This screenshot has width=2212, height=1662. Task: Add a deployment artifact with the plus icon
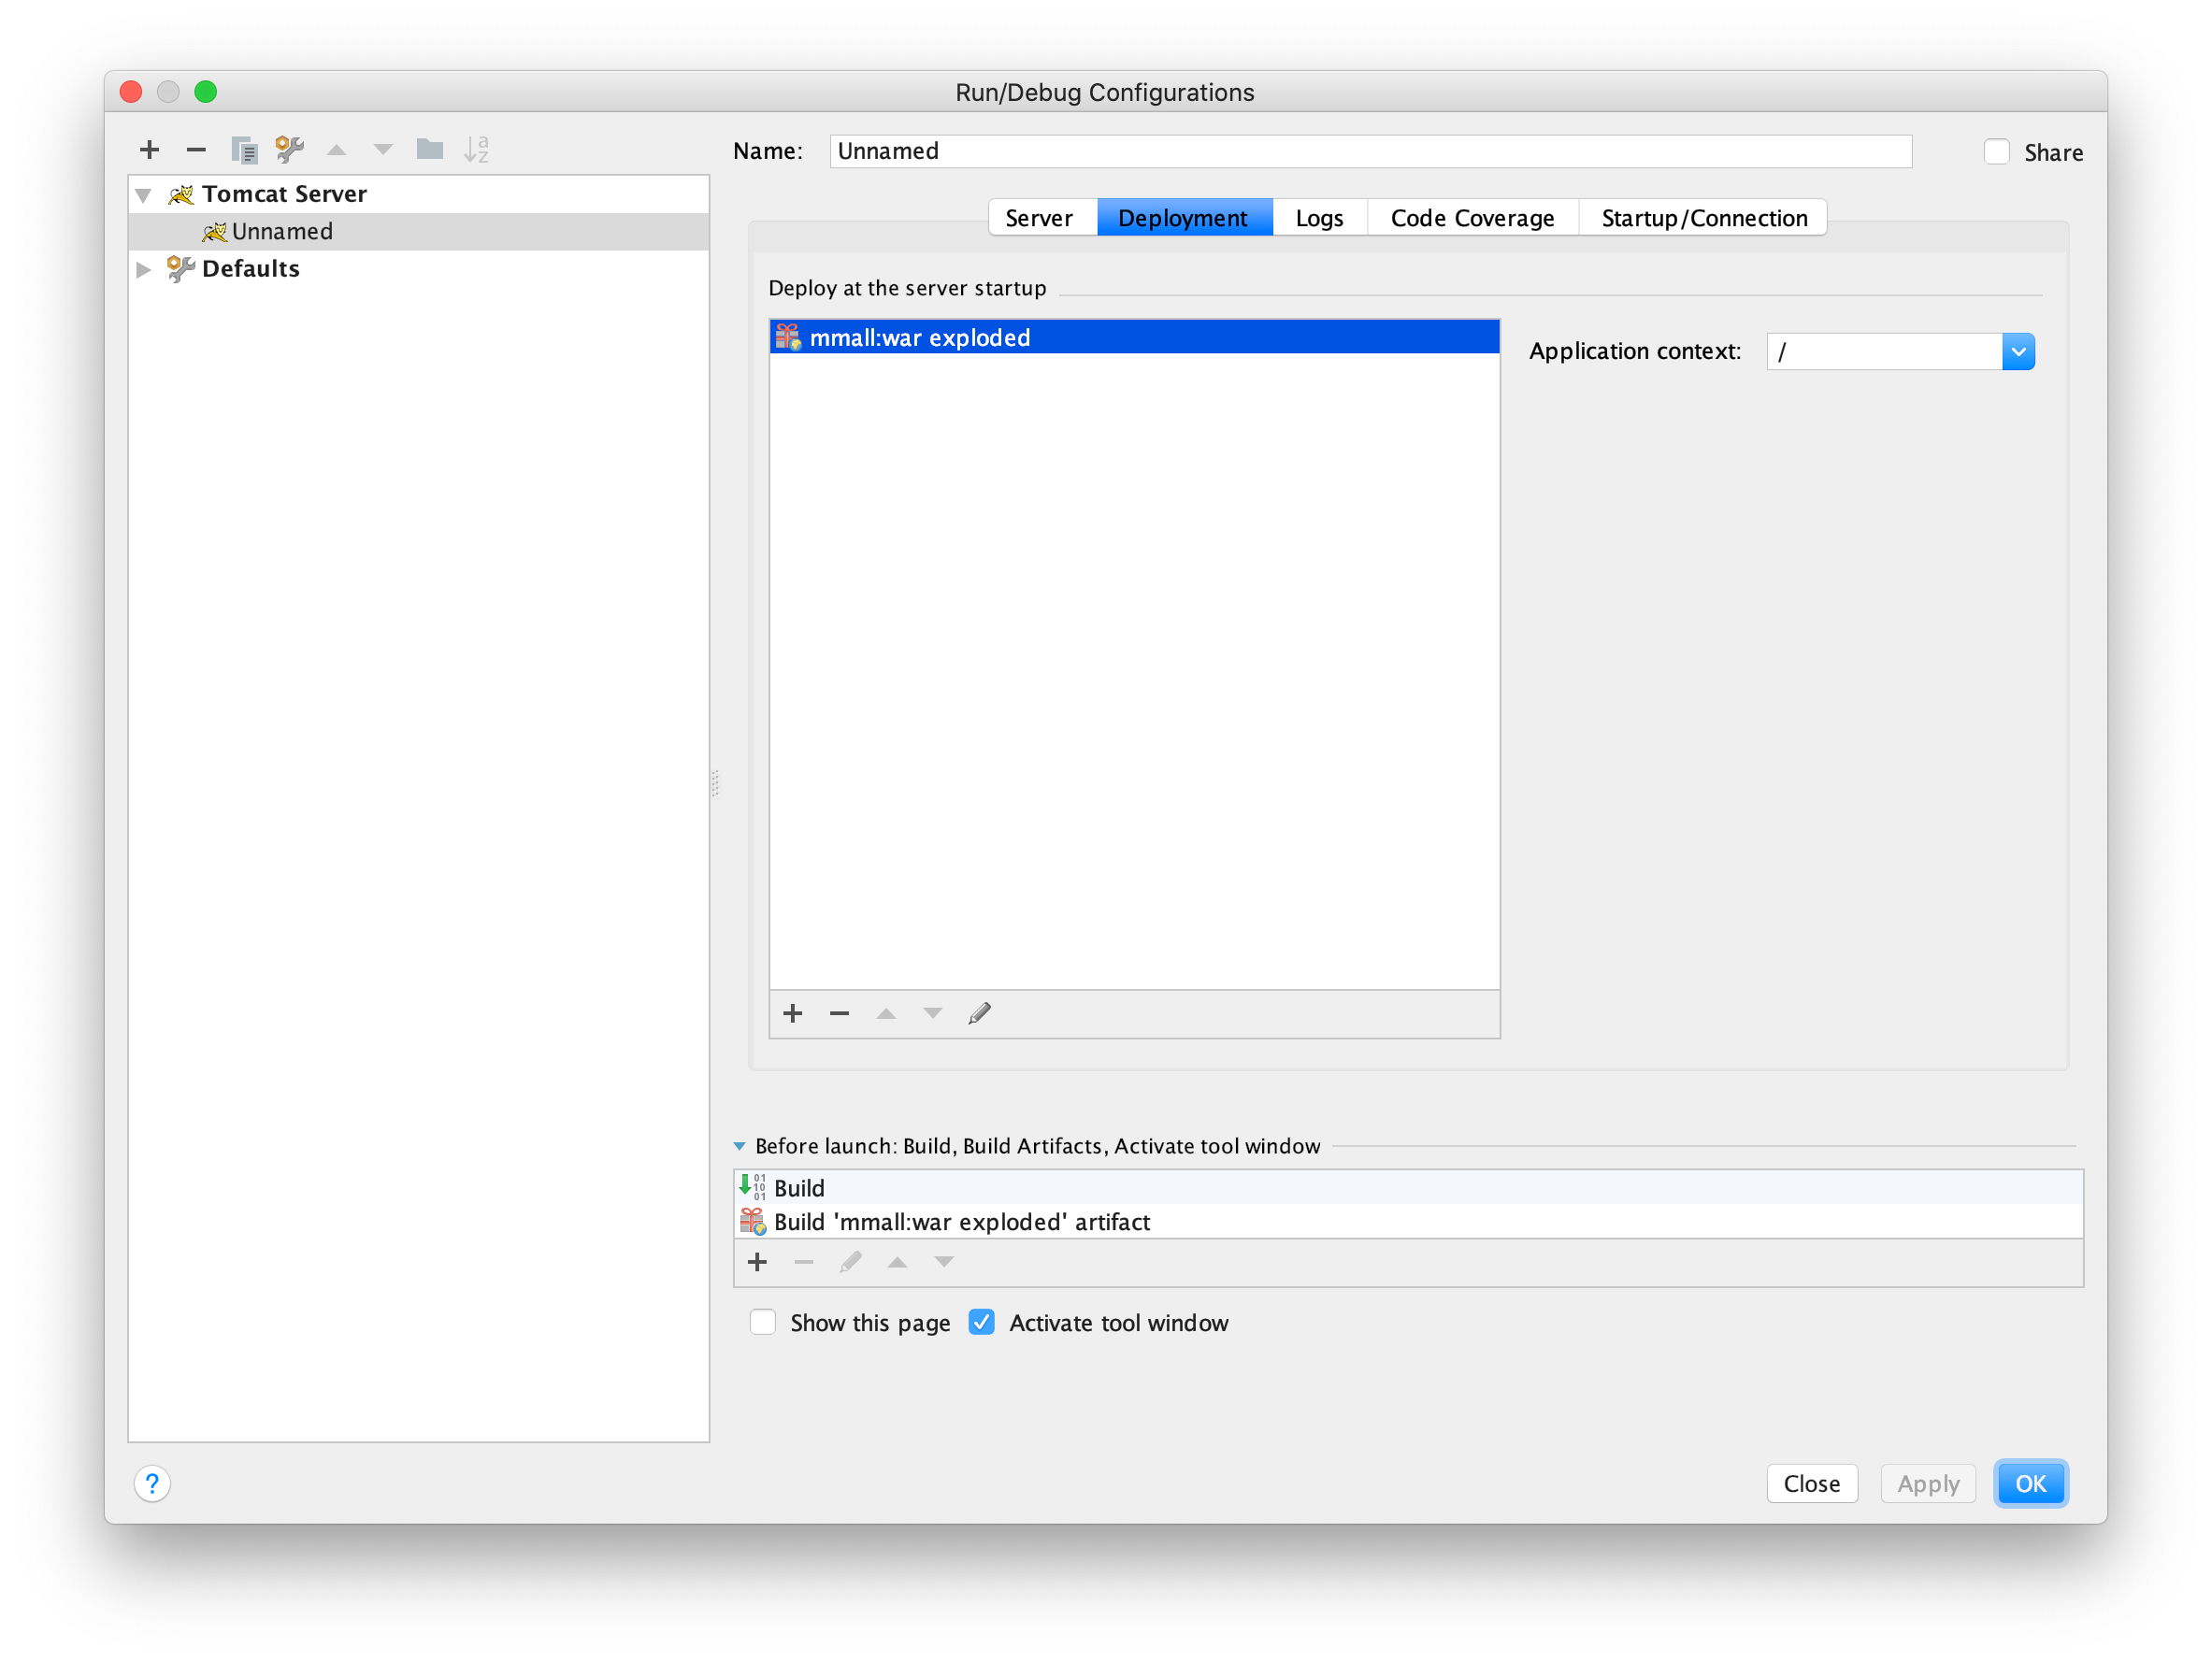[x=793, y=1014]
